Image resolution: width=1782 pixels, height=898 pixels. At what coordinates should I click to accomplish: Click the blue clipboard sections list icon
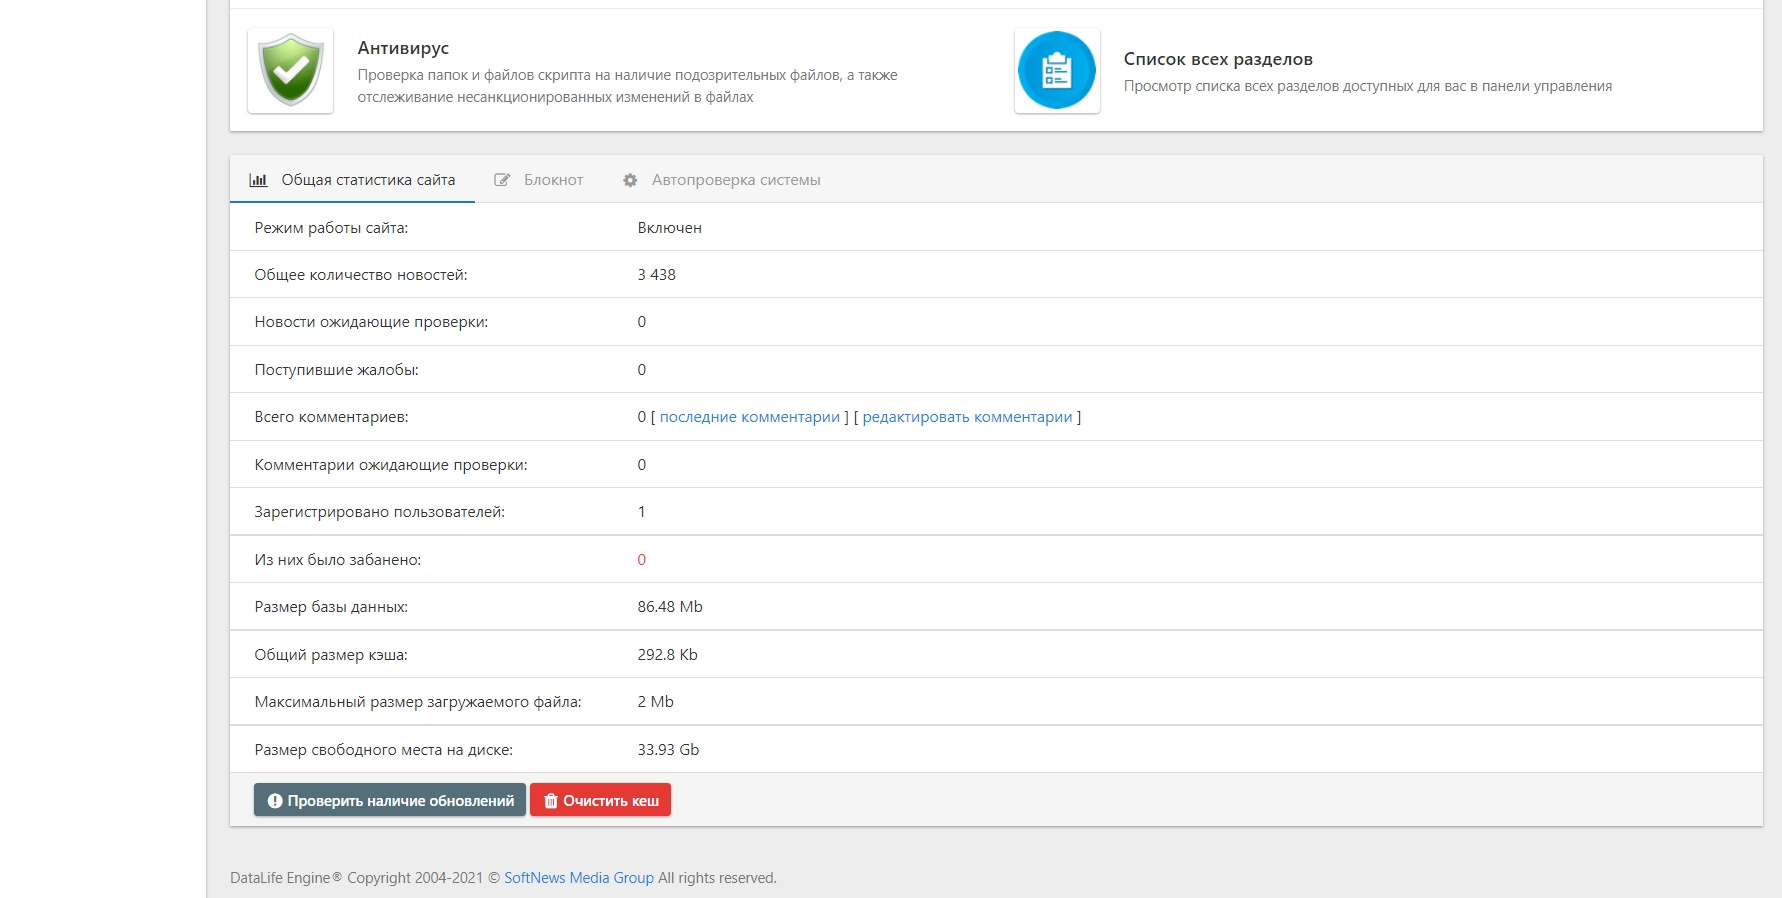1056,70
